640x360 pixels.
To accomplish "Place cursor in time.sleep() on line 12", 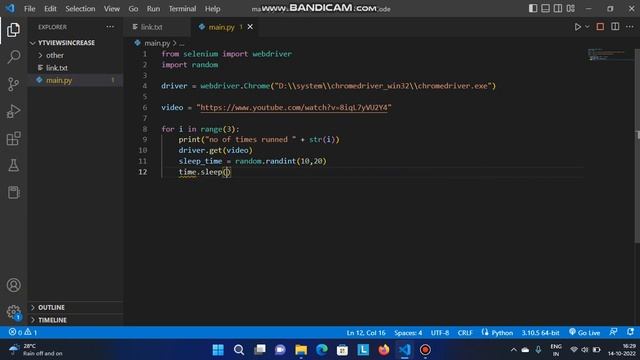I will 227,172.
